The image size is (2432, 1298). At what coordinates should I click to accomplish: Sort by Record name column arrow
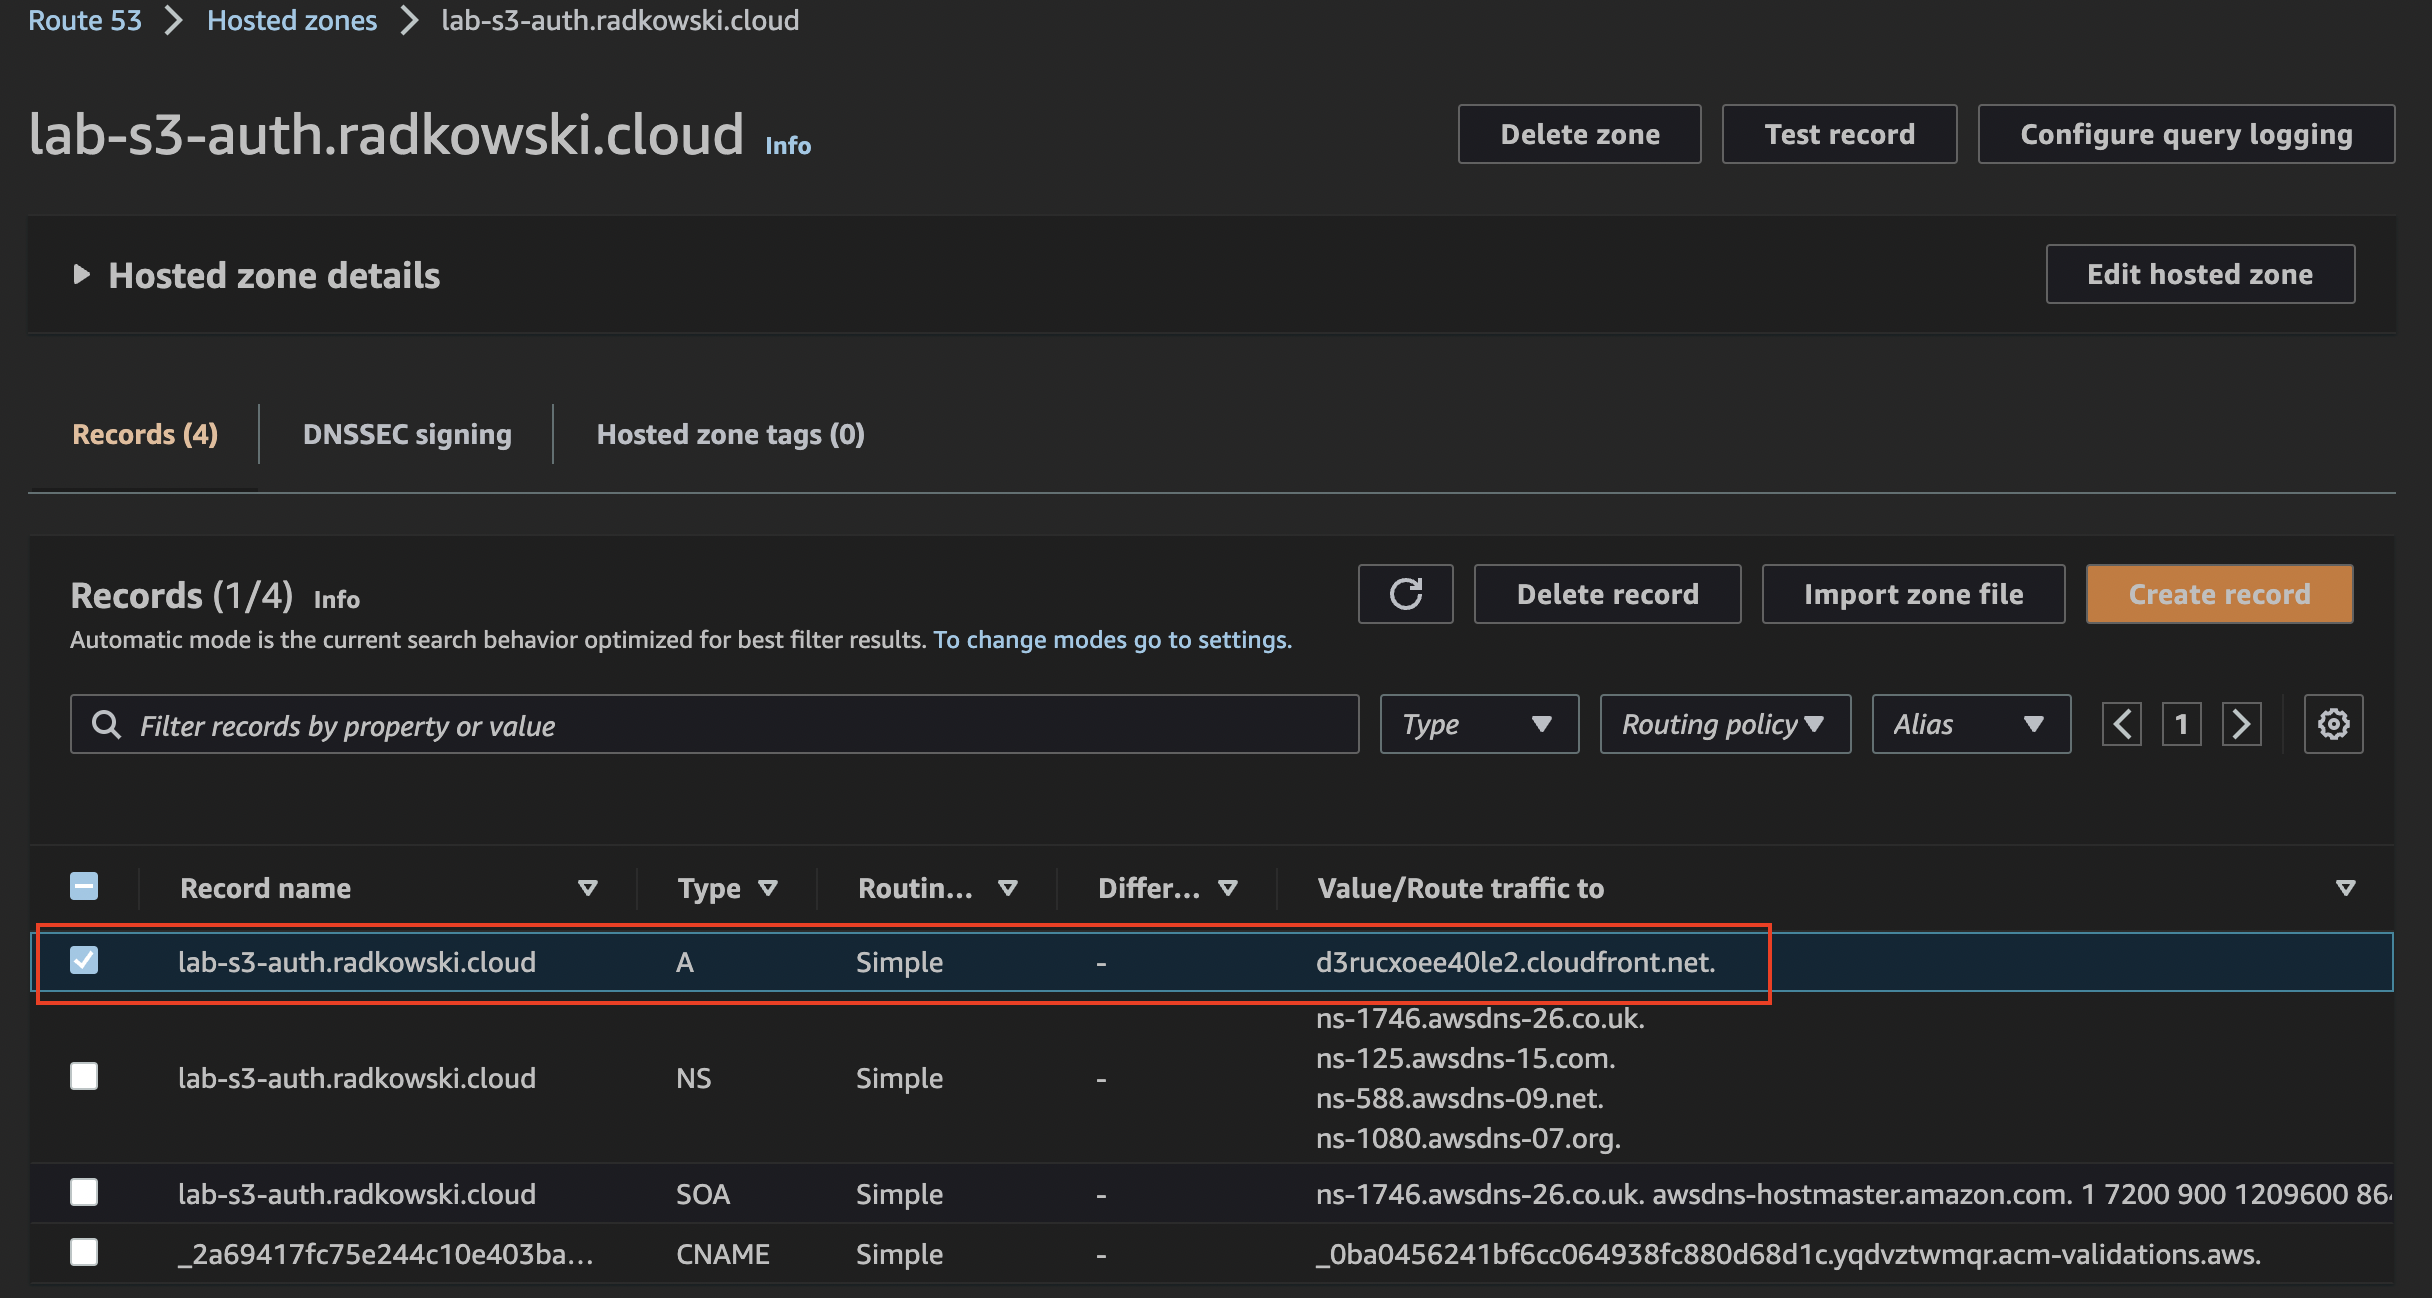click(x=588, y=888)
